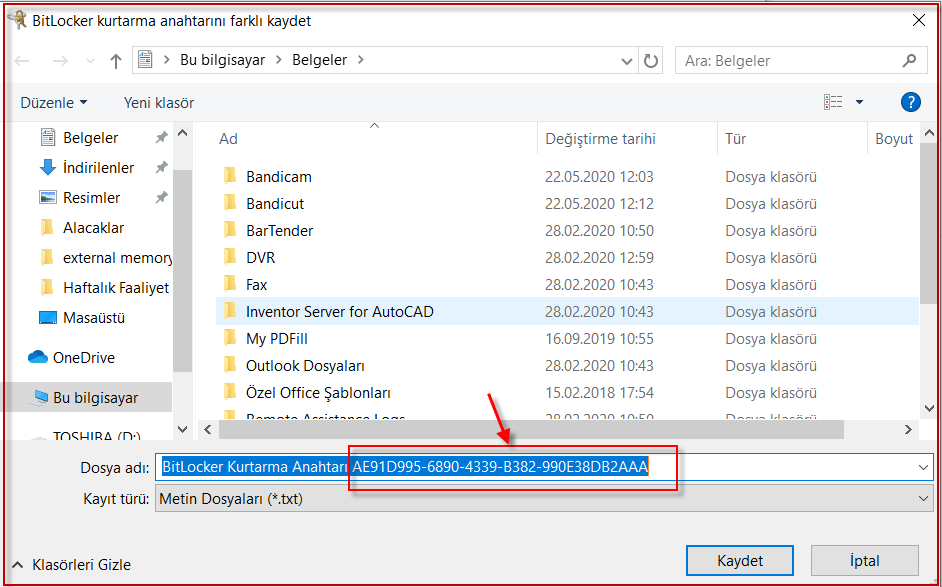Expand the view options dropdown arrow
942x587 pixels.
pyautogui.click(x=859, y=102)
